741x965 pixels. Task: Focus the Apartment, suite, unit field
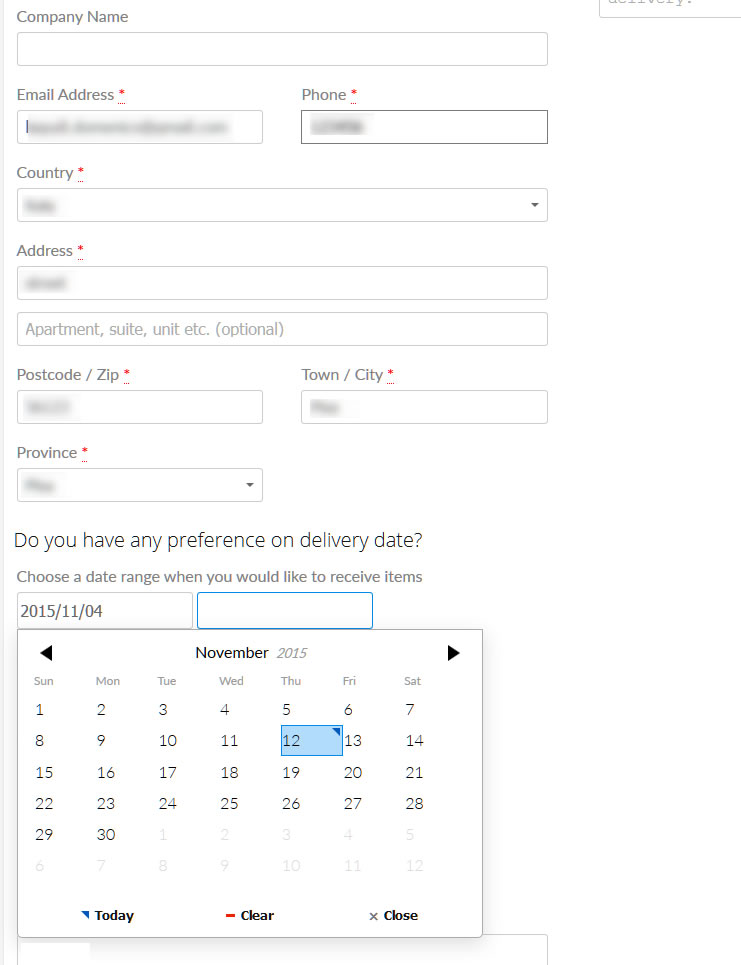point(282,329)
